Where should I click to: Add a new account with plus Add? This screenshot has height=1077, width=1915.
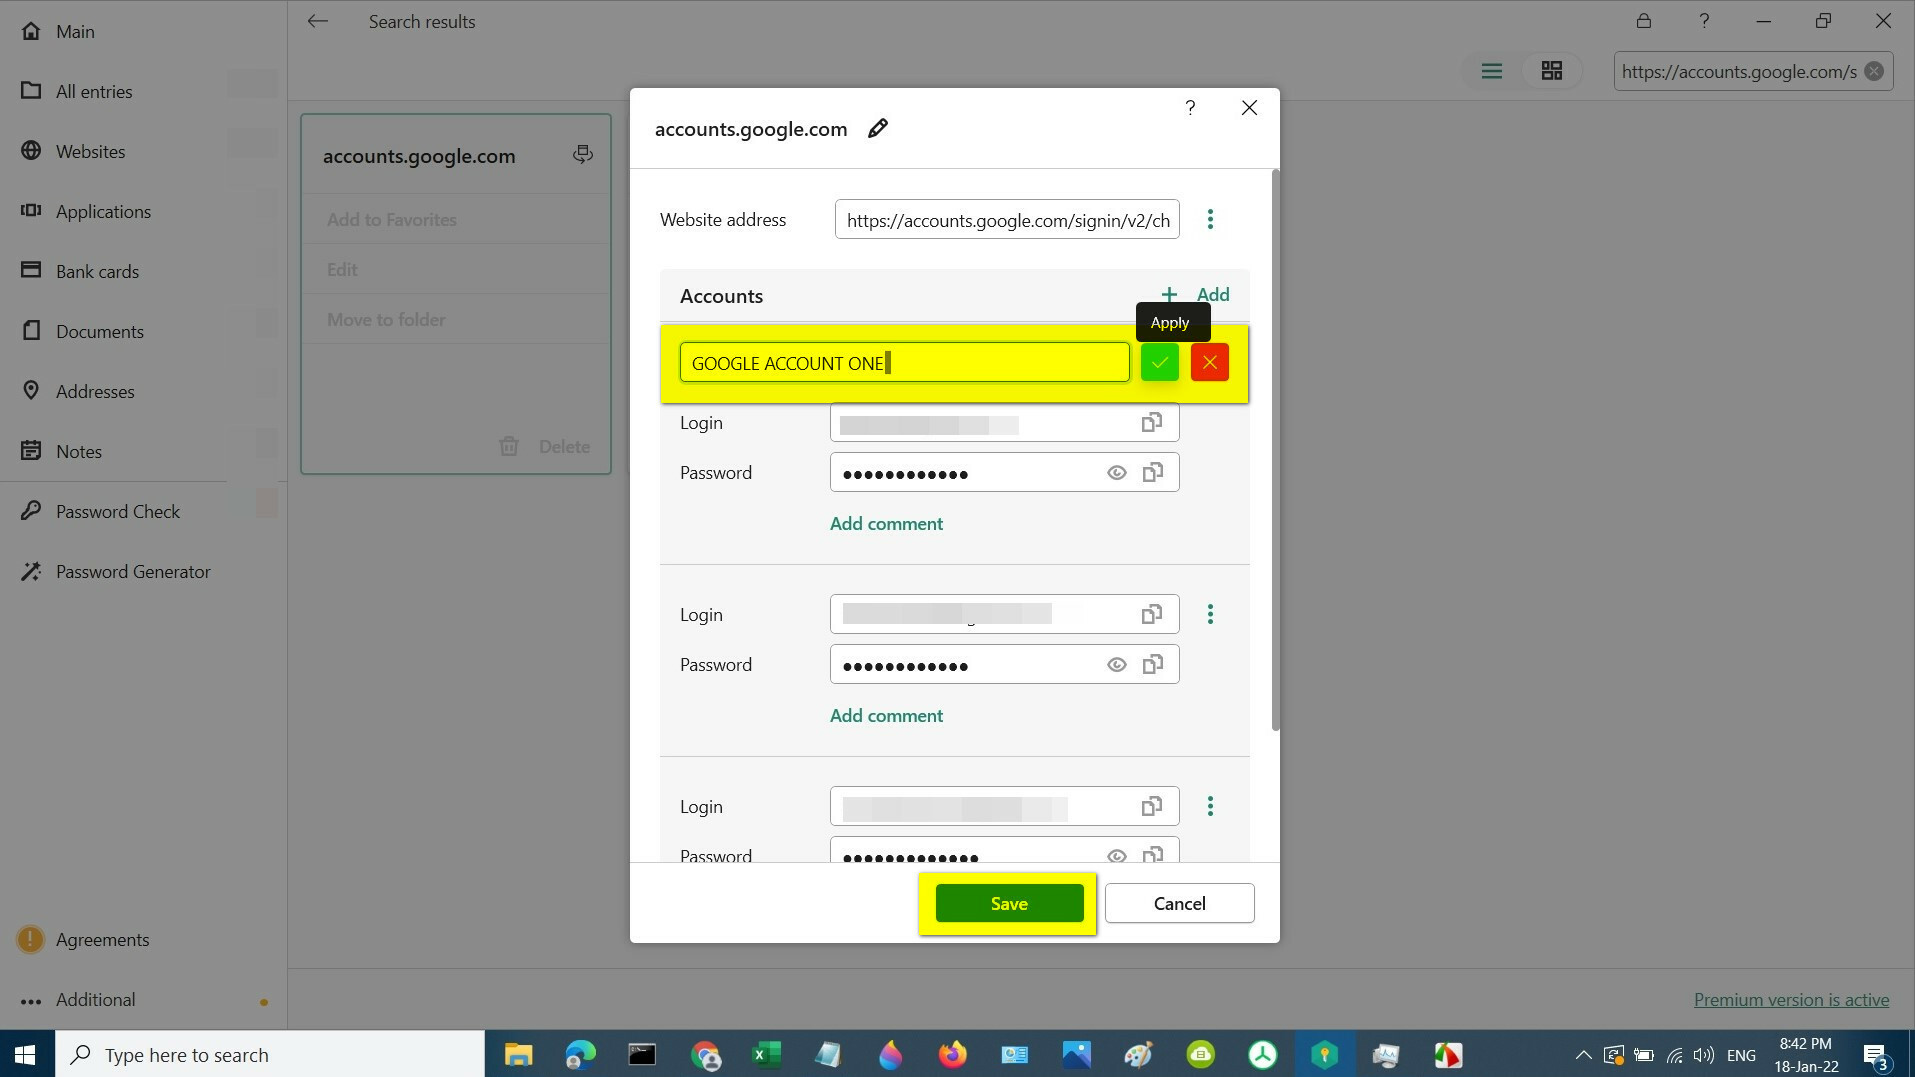1195,294
